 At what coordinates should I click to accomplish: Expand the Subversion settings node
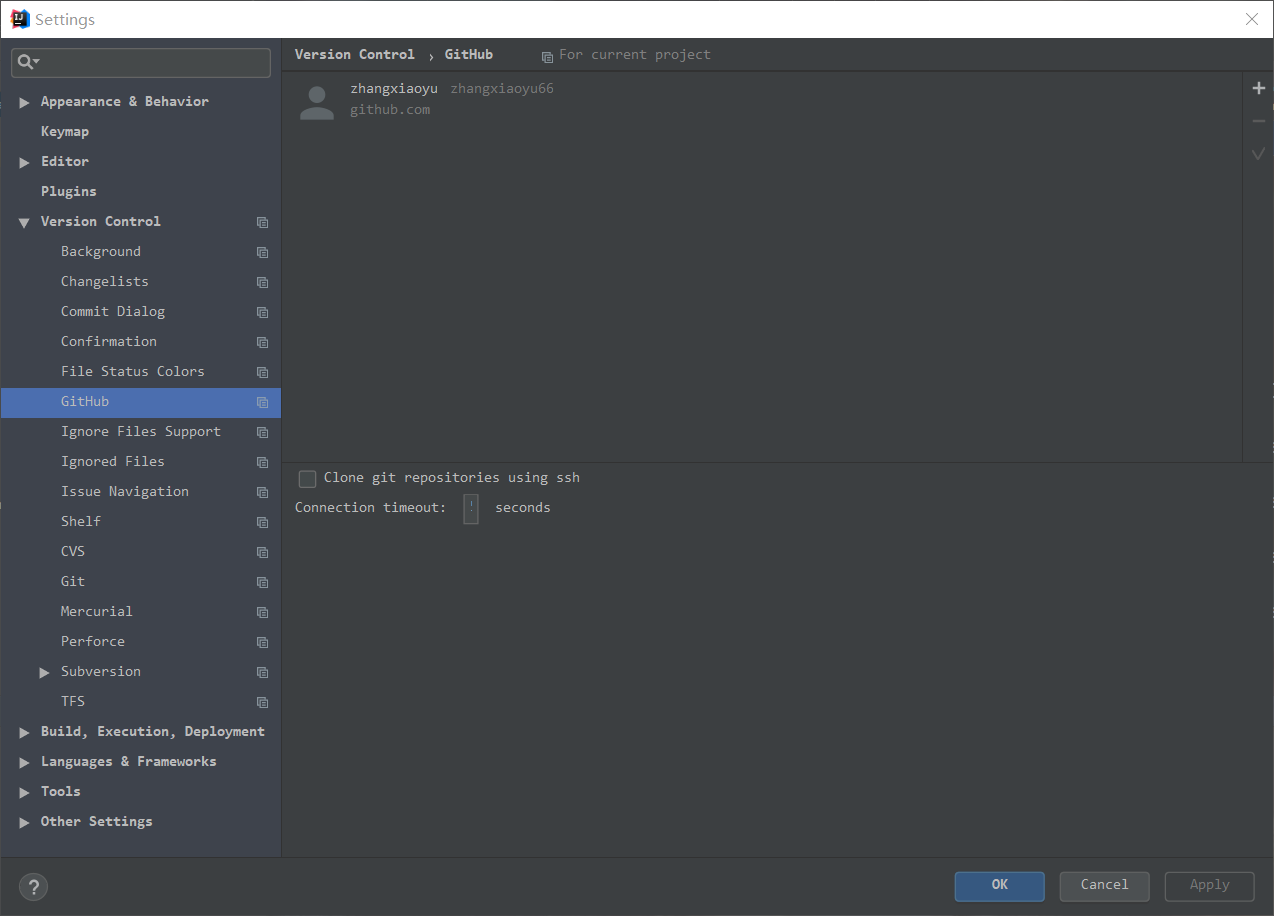44,672
